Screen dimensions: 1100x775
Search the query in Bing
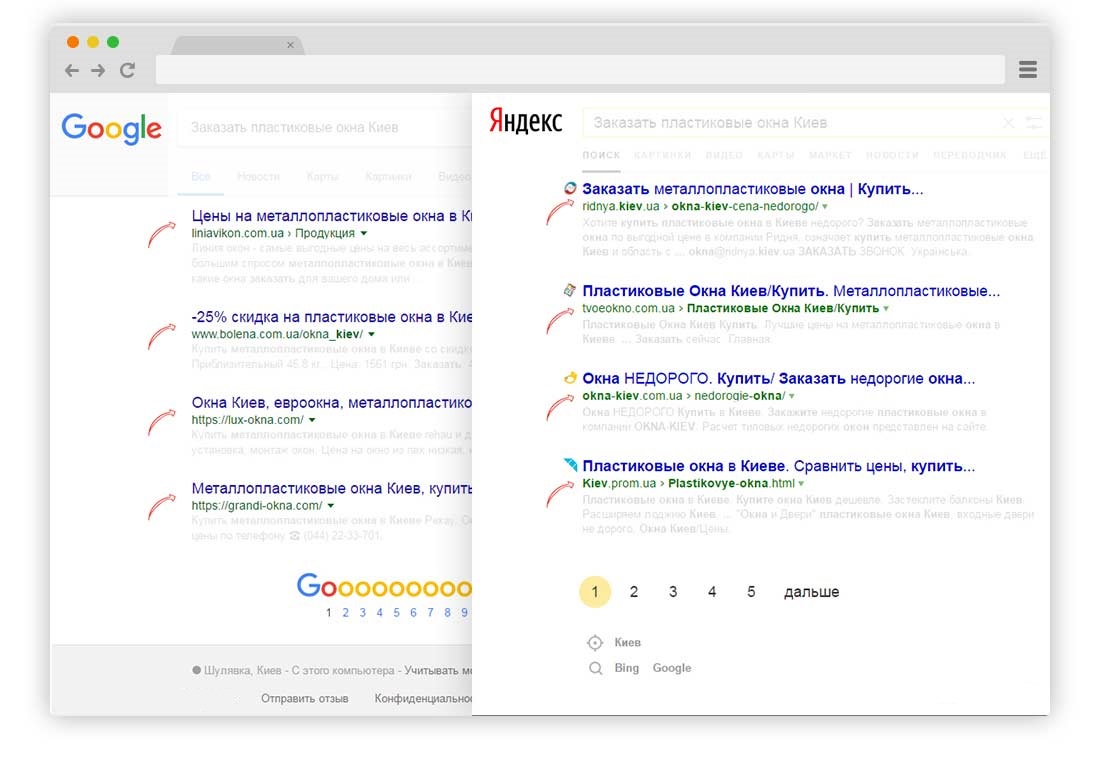[x=626, y=668]
